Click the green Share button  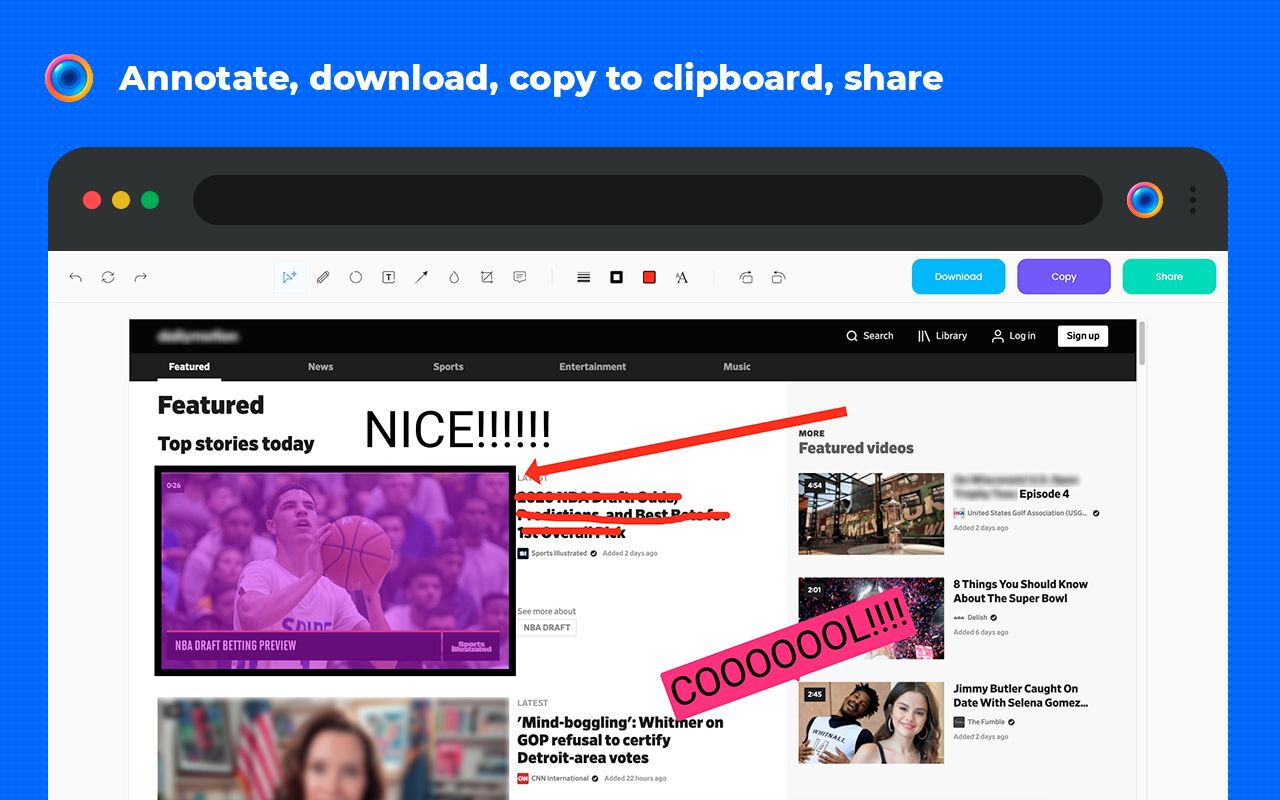[x=1169, y=277]
